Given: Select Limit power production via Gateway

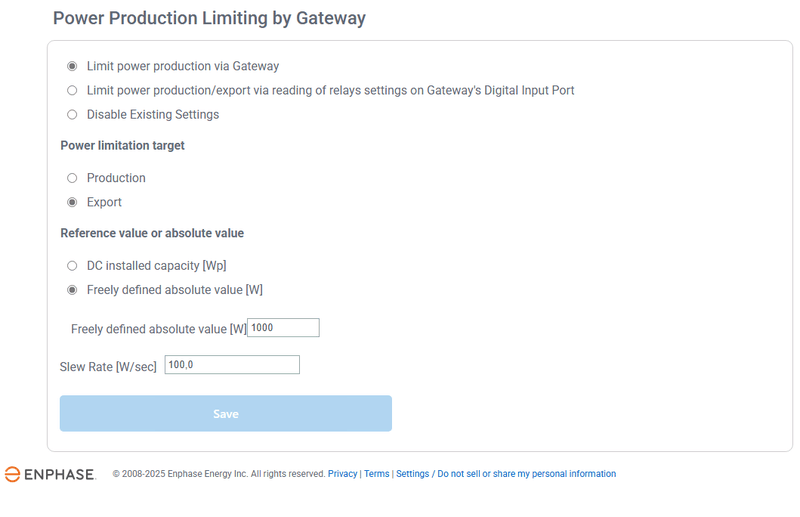Looking at the screenshot, I should point(72,66).
